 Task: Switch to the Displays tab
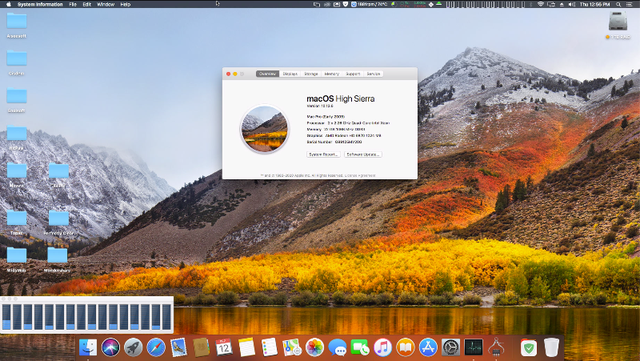[290, 74]
